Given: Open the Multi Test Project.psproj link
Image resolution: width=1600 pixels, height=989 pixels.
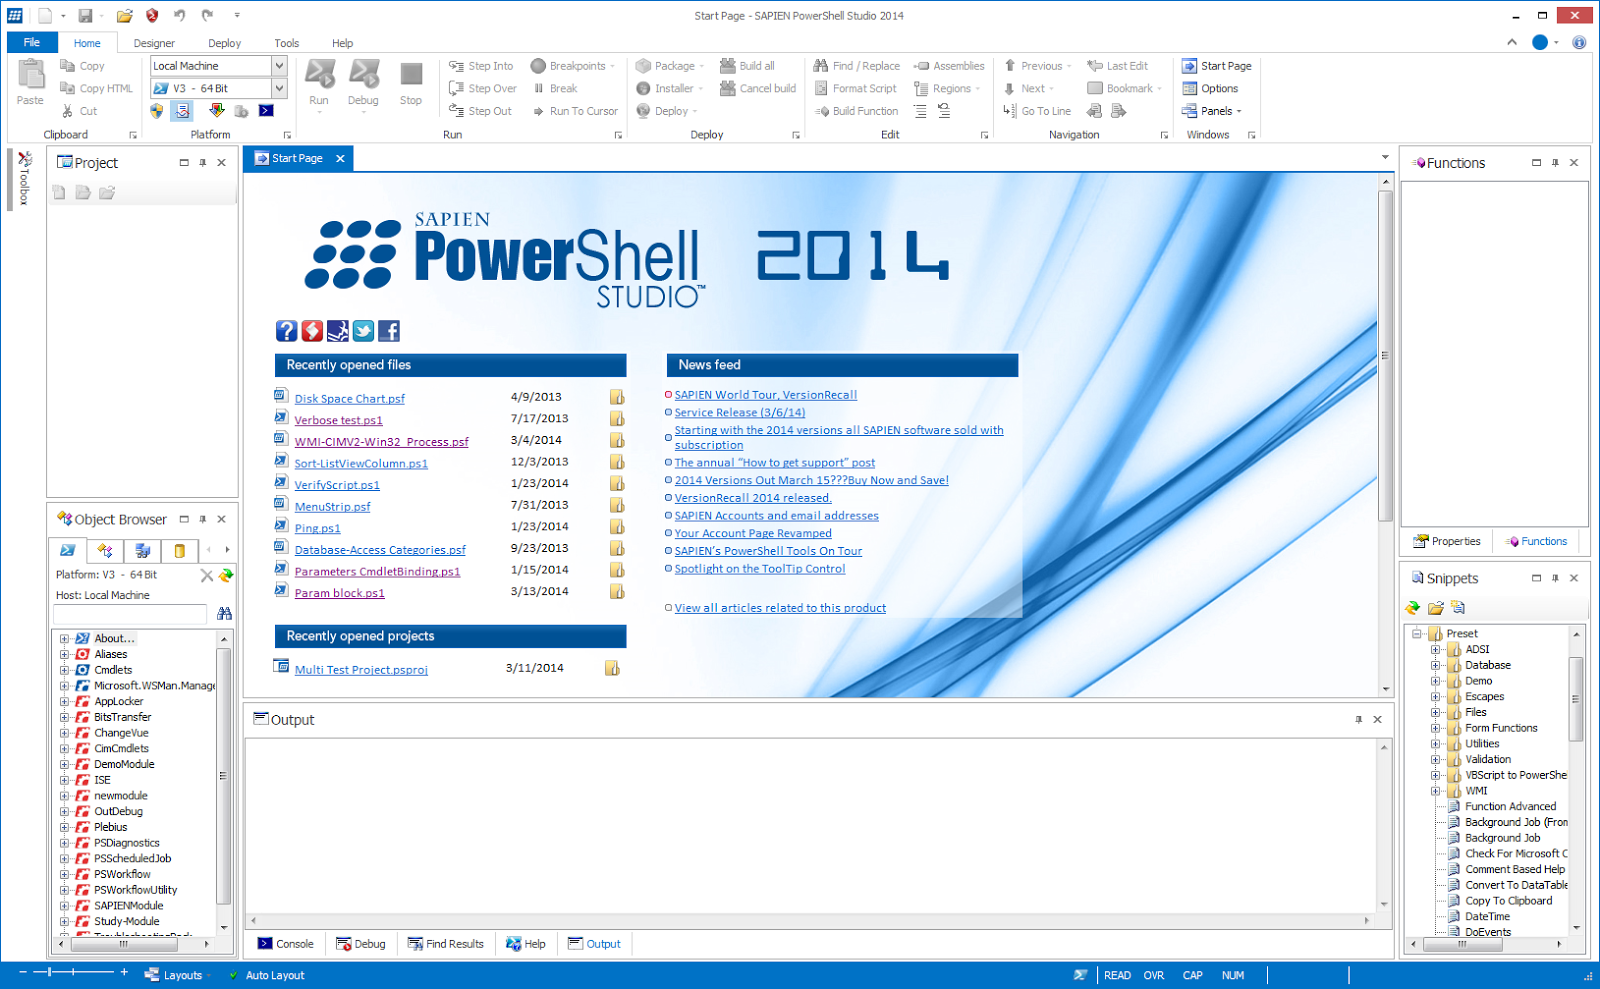Looking at the screenshot, I should (x=361, y=670).
